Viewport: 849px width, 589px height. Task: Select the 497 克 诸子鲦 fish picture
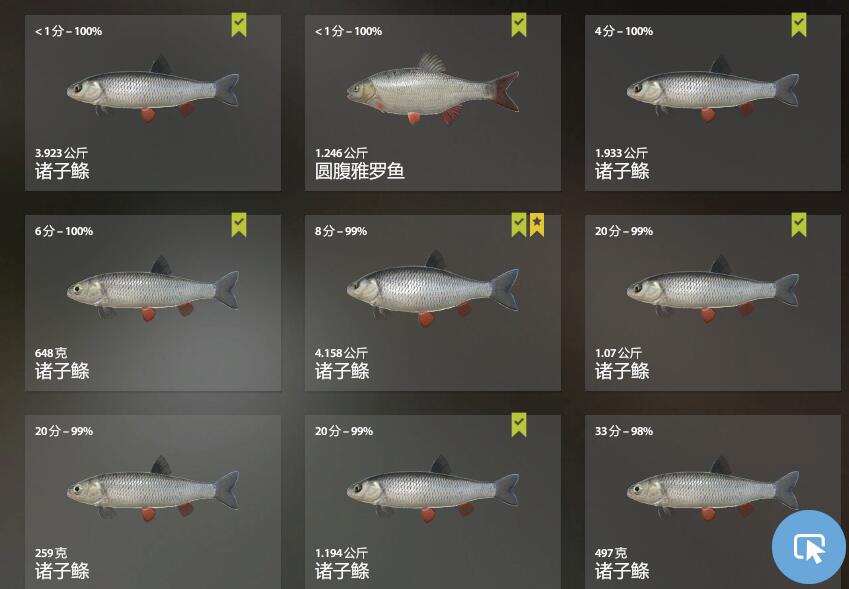(713, 489)
